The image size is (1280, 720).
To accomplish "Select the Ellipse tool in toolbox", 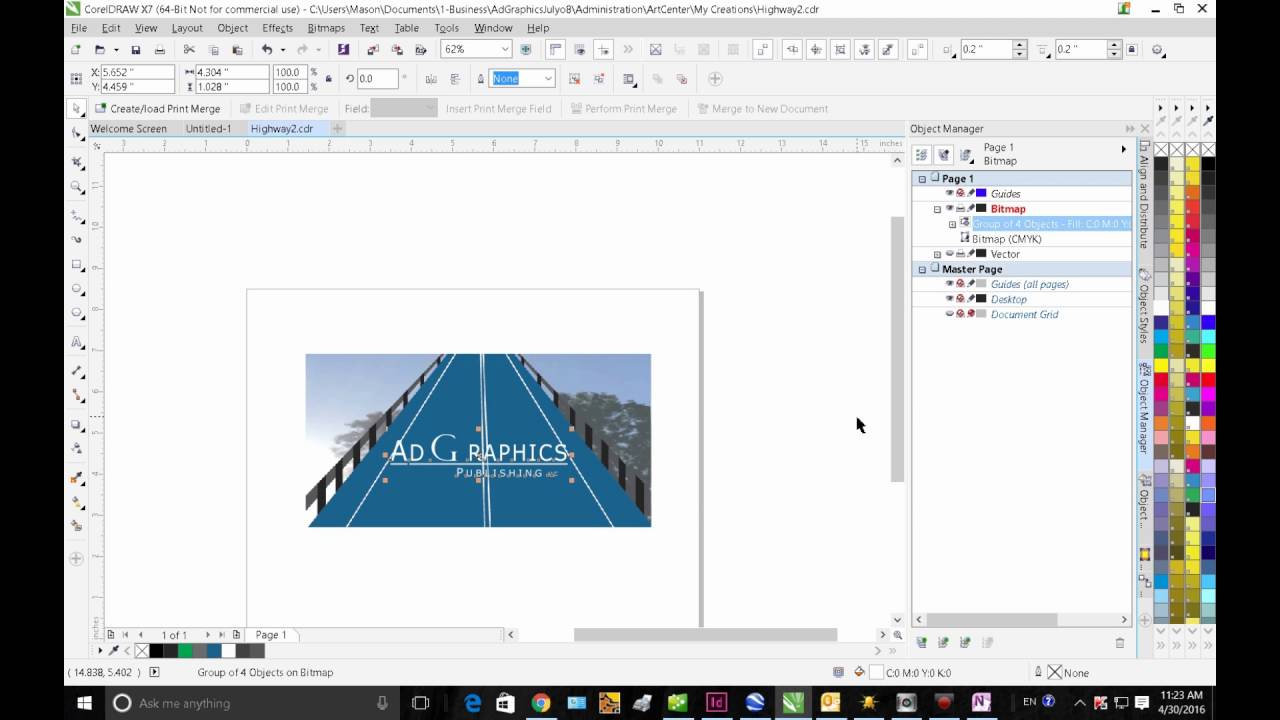I will pyautogui.click(x=77, y=289).
